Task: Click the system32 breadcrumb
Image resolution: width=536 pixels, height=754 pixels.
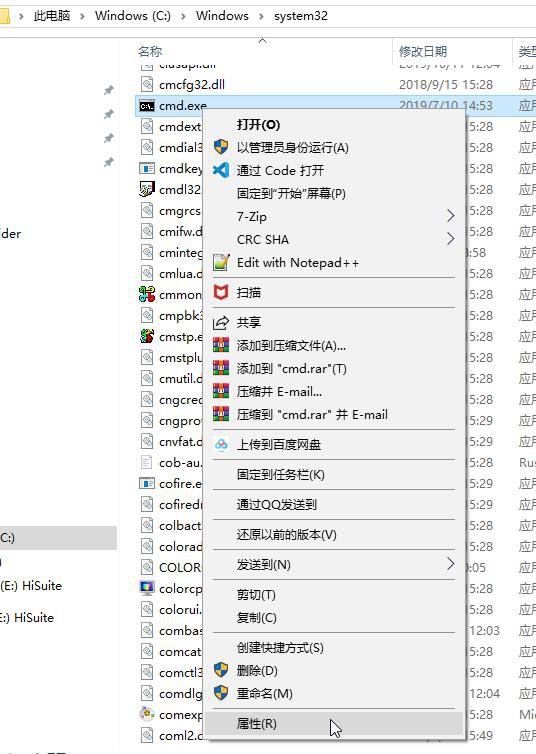Action: 301,16
